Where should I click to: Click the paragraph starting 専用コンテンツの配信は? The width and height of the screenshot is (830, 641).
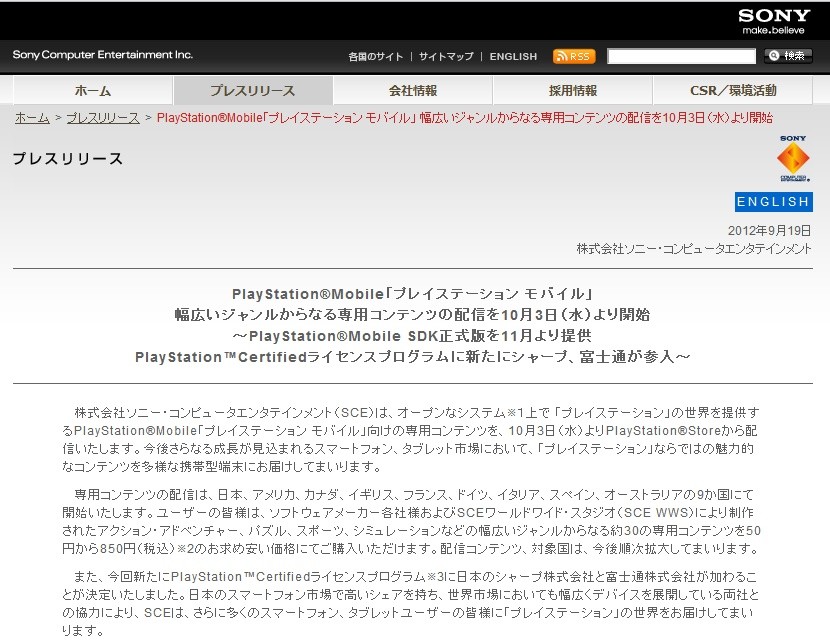pos(411,521)
